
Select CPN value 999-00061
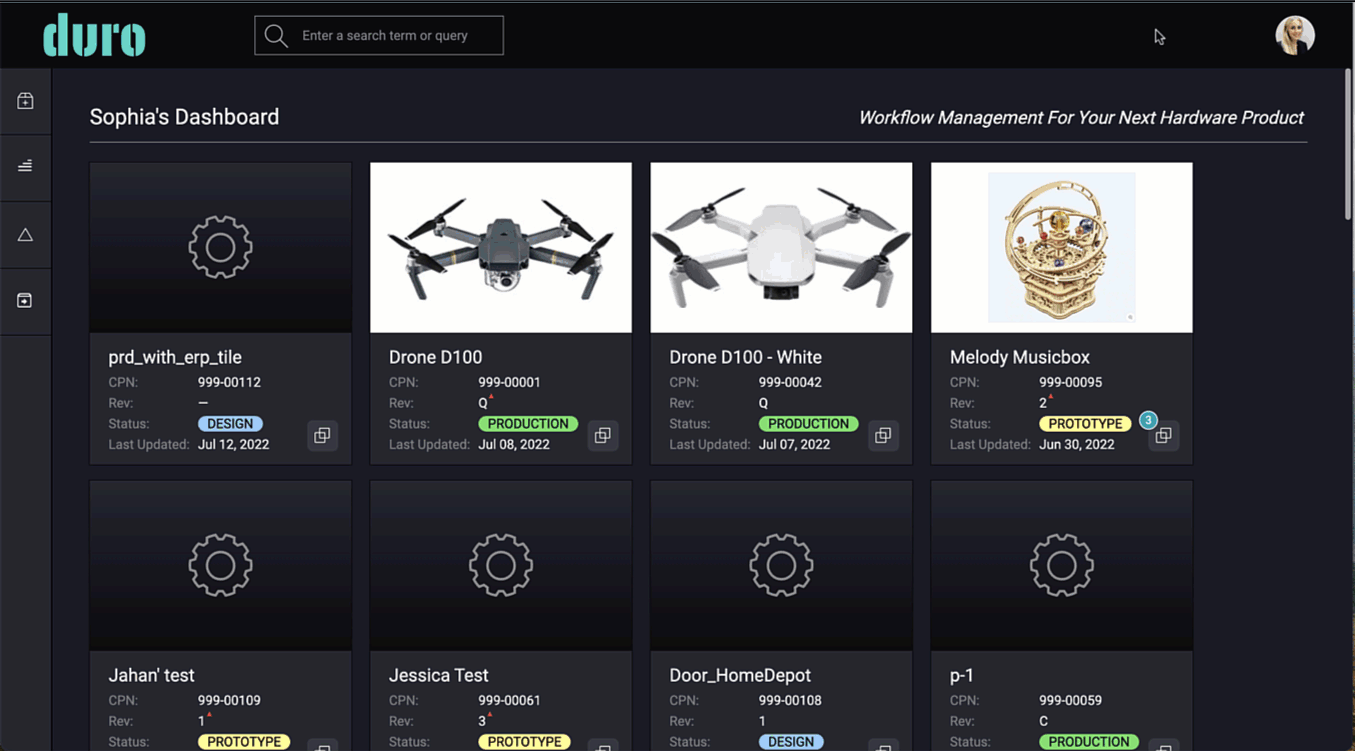click(509, 700)
